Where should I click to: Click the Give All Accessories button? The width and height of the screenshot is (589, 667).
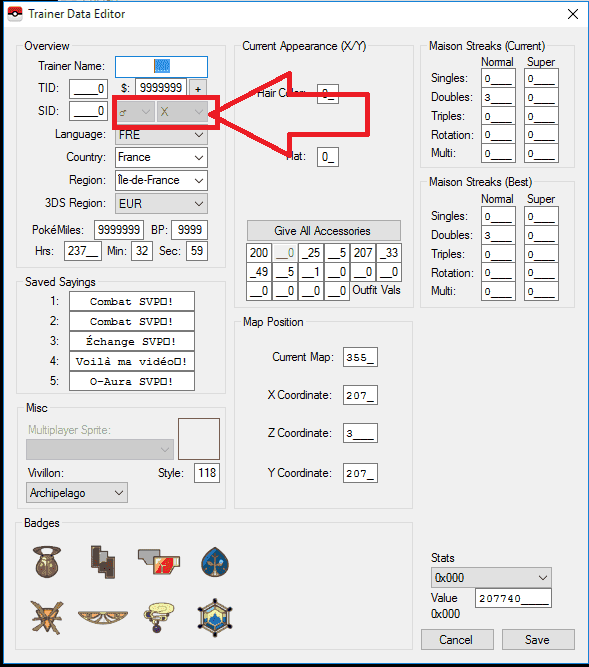click(x=324, y=231)
